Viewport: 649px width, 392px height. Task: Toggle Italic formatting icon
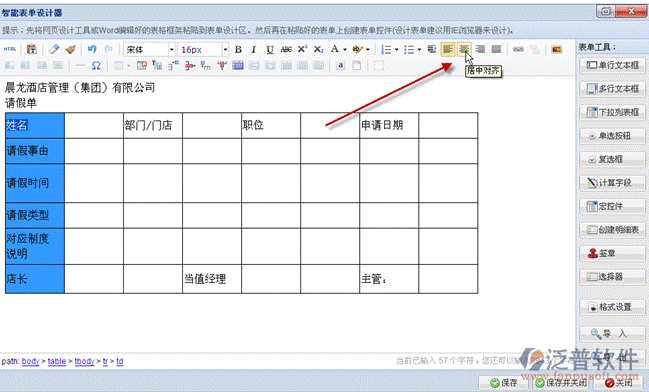click(x=254, y=49)
